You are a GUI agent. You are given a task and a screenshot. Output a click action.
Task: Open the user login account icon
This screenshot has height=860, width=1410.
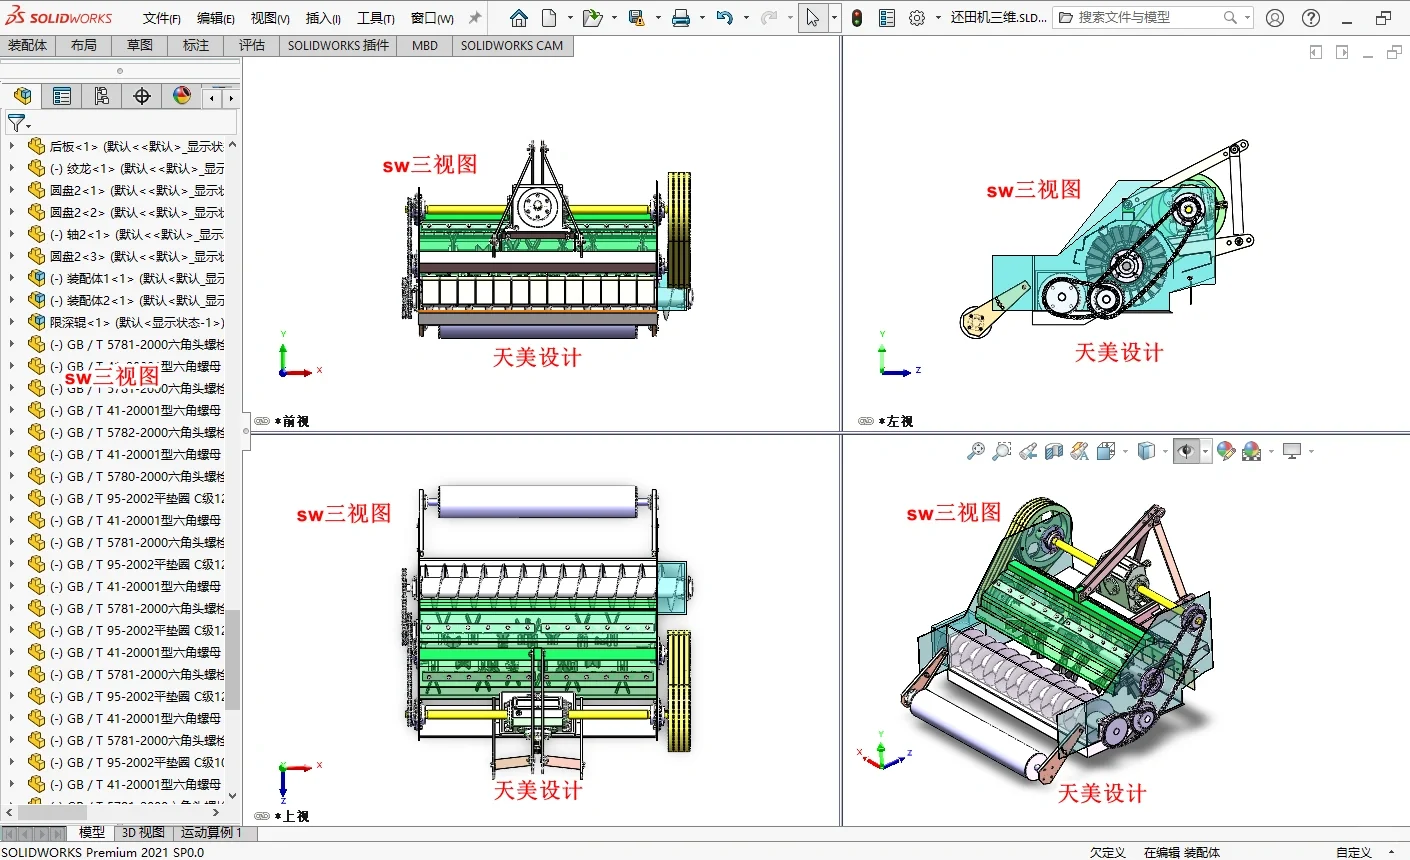point(1275,18)
